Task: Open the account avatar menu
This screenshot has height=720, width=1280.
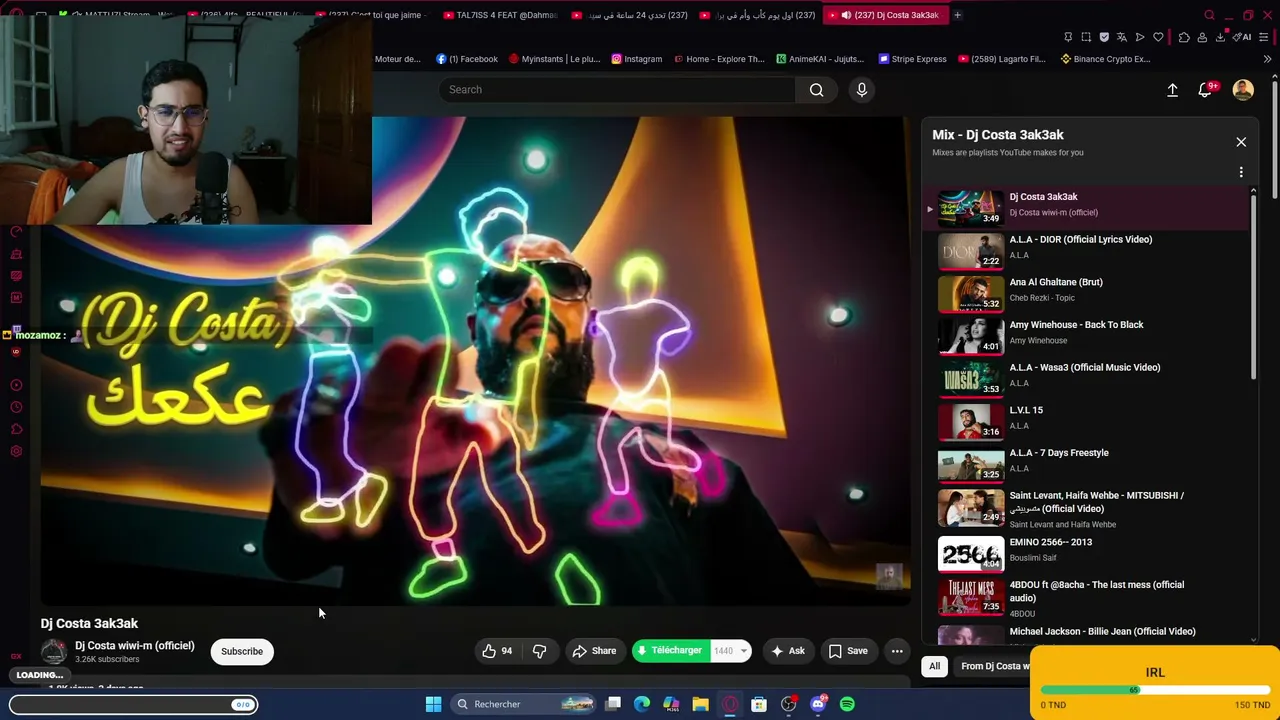Action: [x=1243, y=90]
